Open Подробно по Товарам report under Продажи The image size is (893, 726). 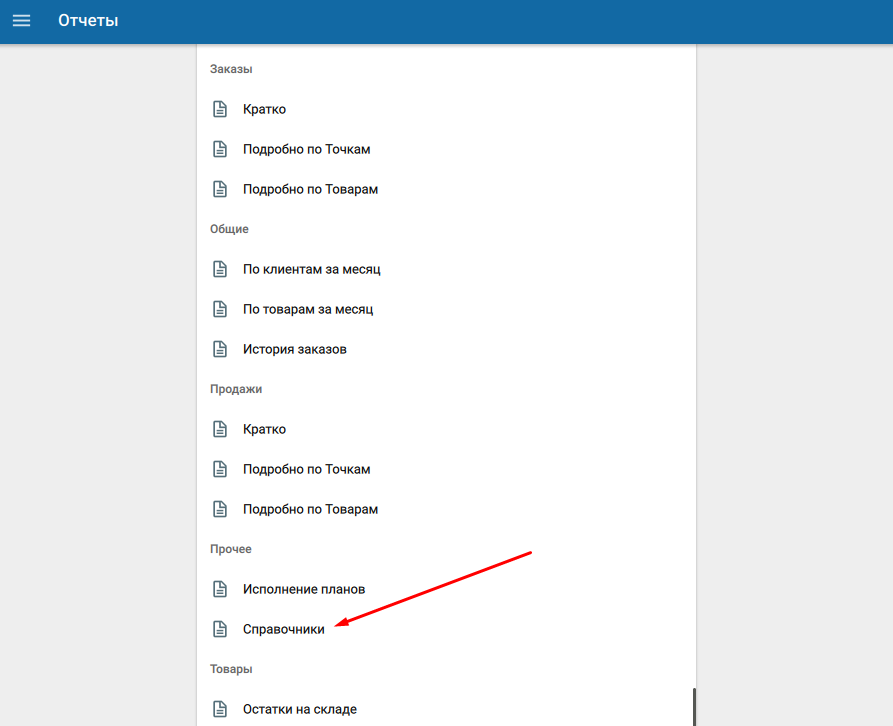(x=310, y=509)
